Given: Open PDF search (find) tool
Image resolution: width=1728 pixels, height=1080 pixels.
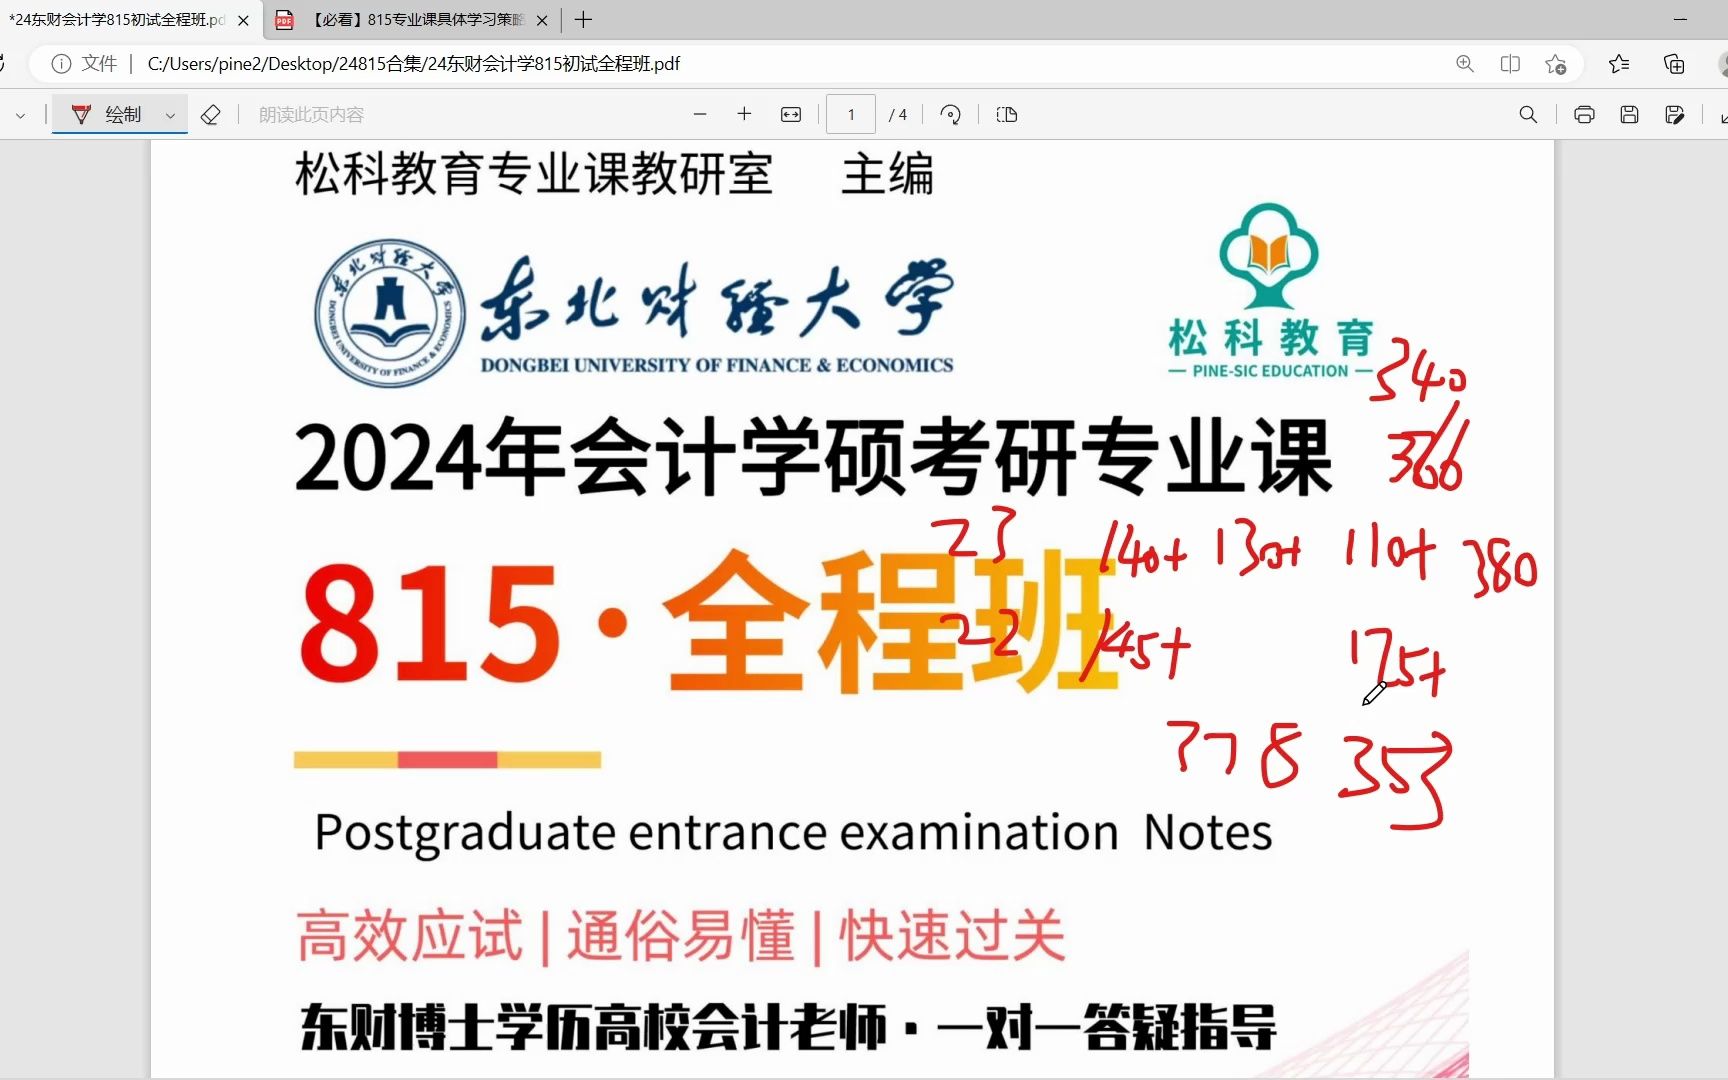Looking at the screenshot, I should (1528, 115).
